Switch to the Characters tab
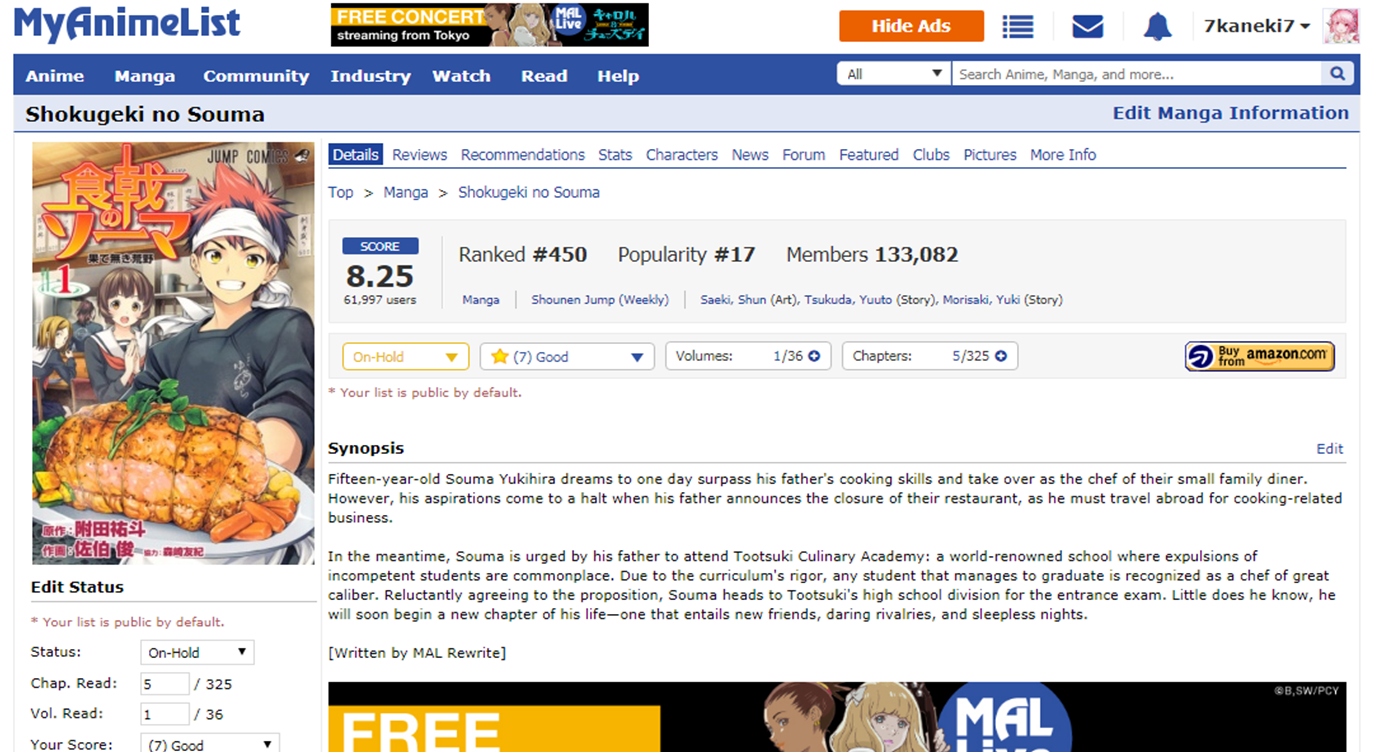Image resolution: width=1373 pixels, height=752 pixels. [681, 155]
